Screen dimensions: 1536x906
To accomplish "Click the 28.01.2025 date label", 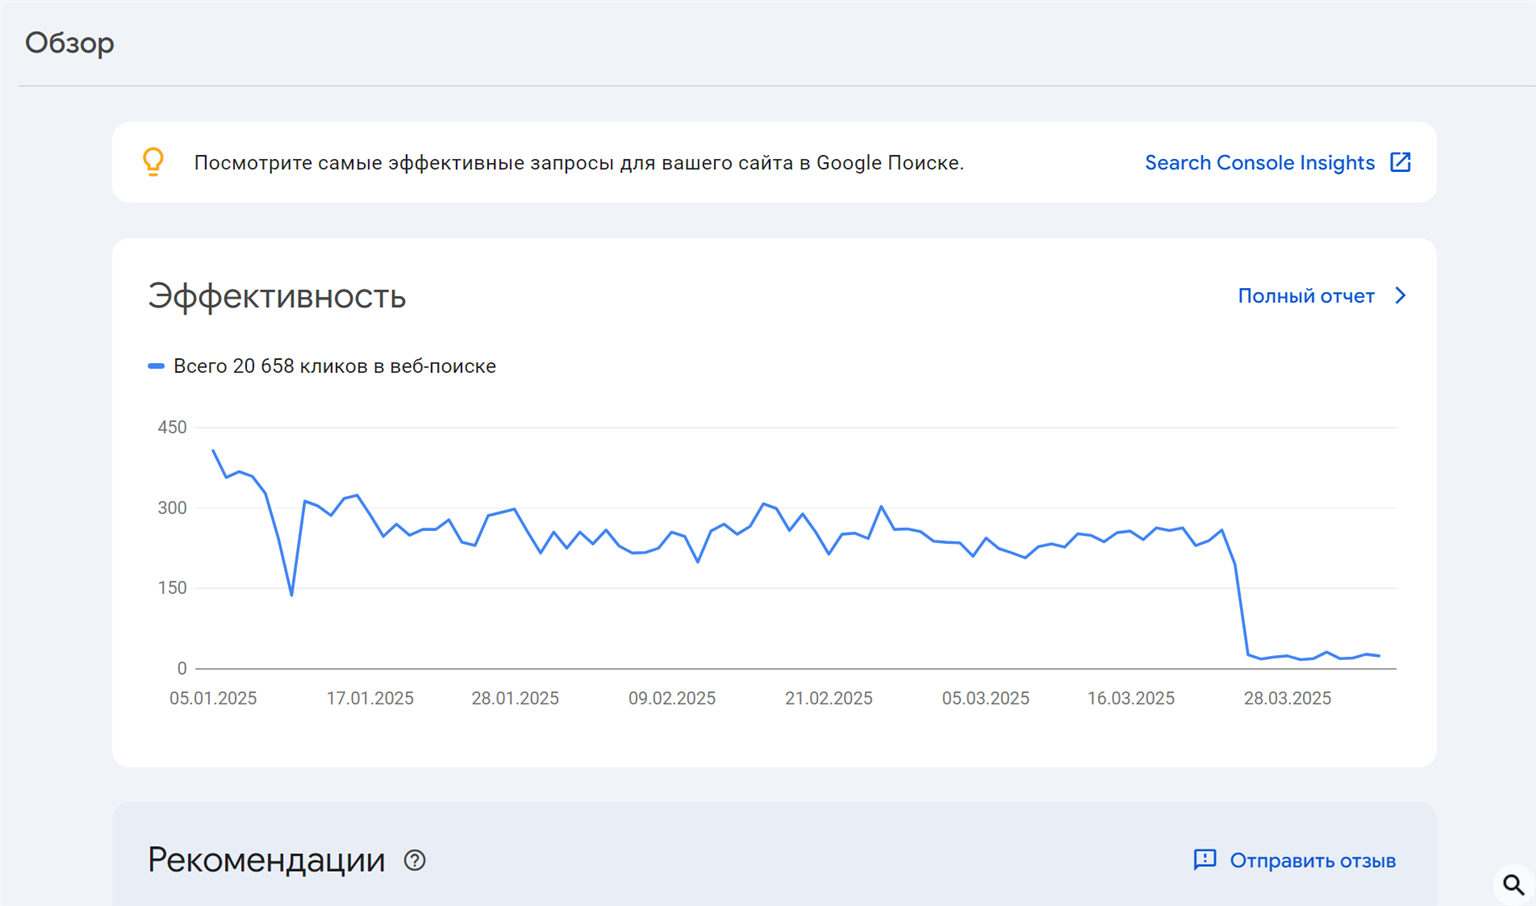I will click(515, 698).
